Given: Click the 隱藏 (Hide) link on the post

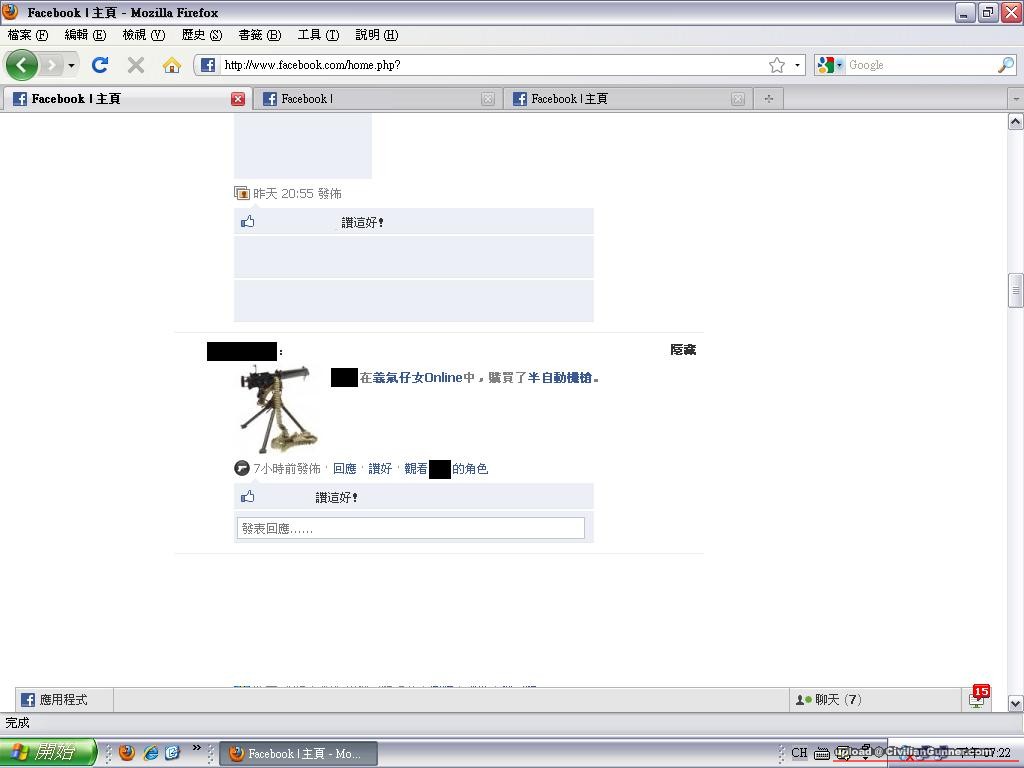Looking at the screenshot, I should coord(683,350).
